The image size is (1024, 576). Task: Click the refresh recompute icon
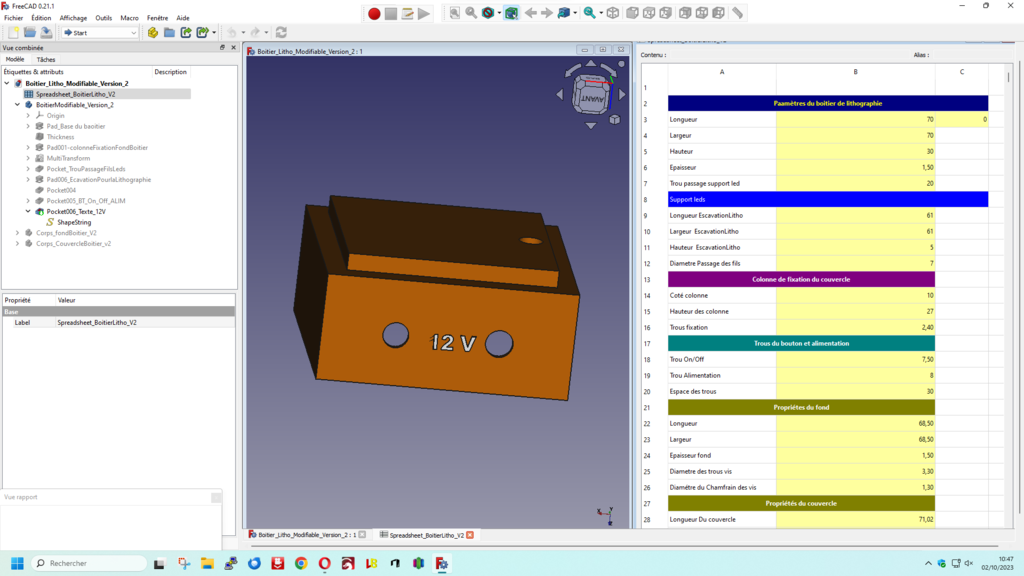pyautogui.click(x=281, y=33)
